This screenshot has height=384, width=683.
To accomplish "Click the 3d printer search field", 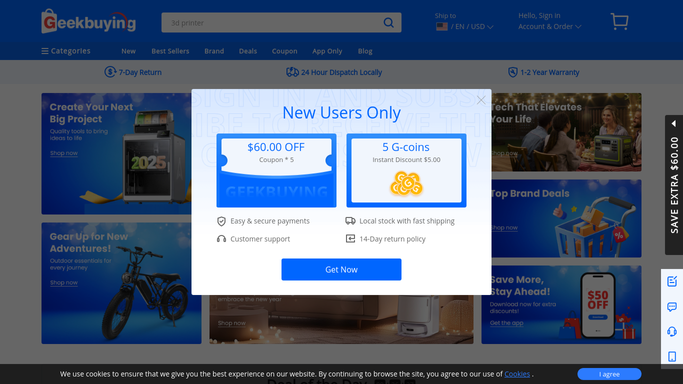I will click(273, 23).
